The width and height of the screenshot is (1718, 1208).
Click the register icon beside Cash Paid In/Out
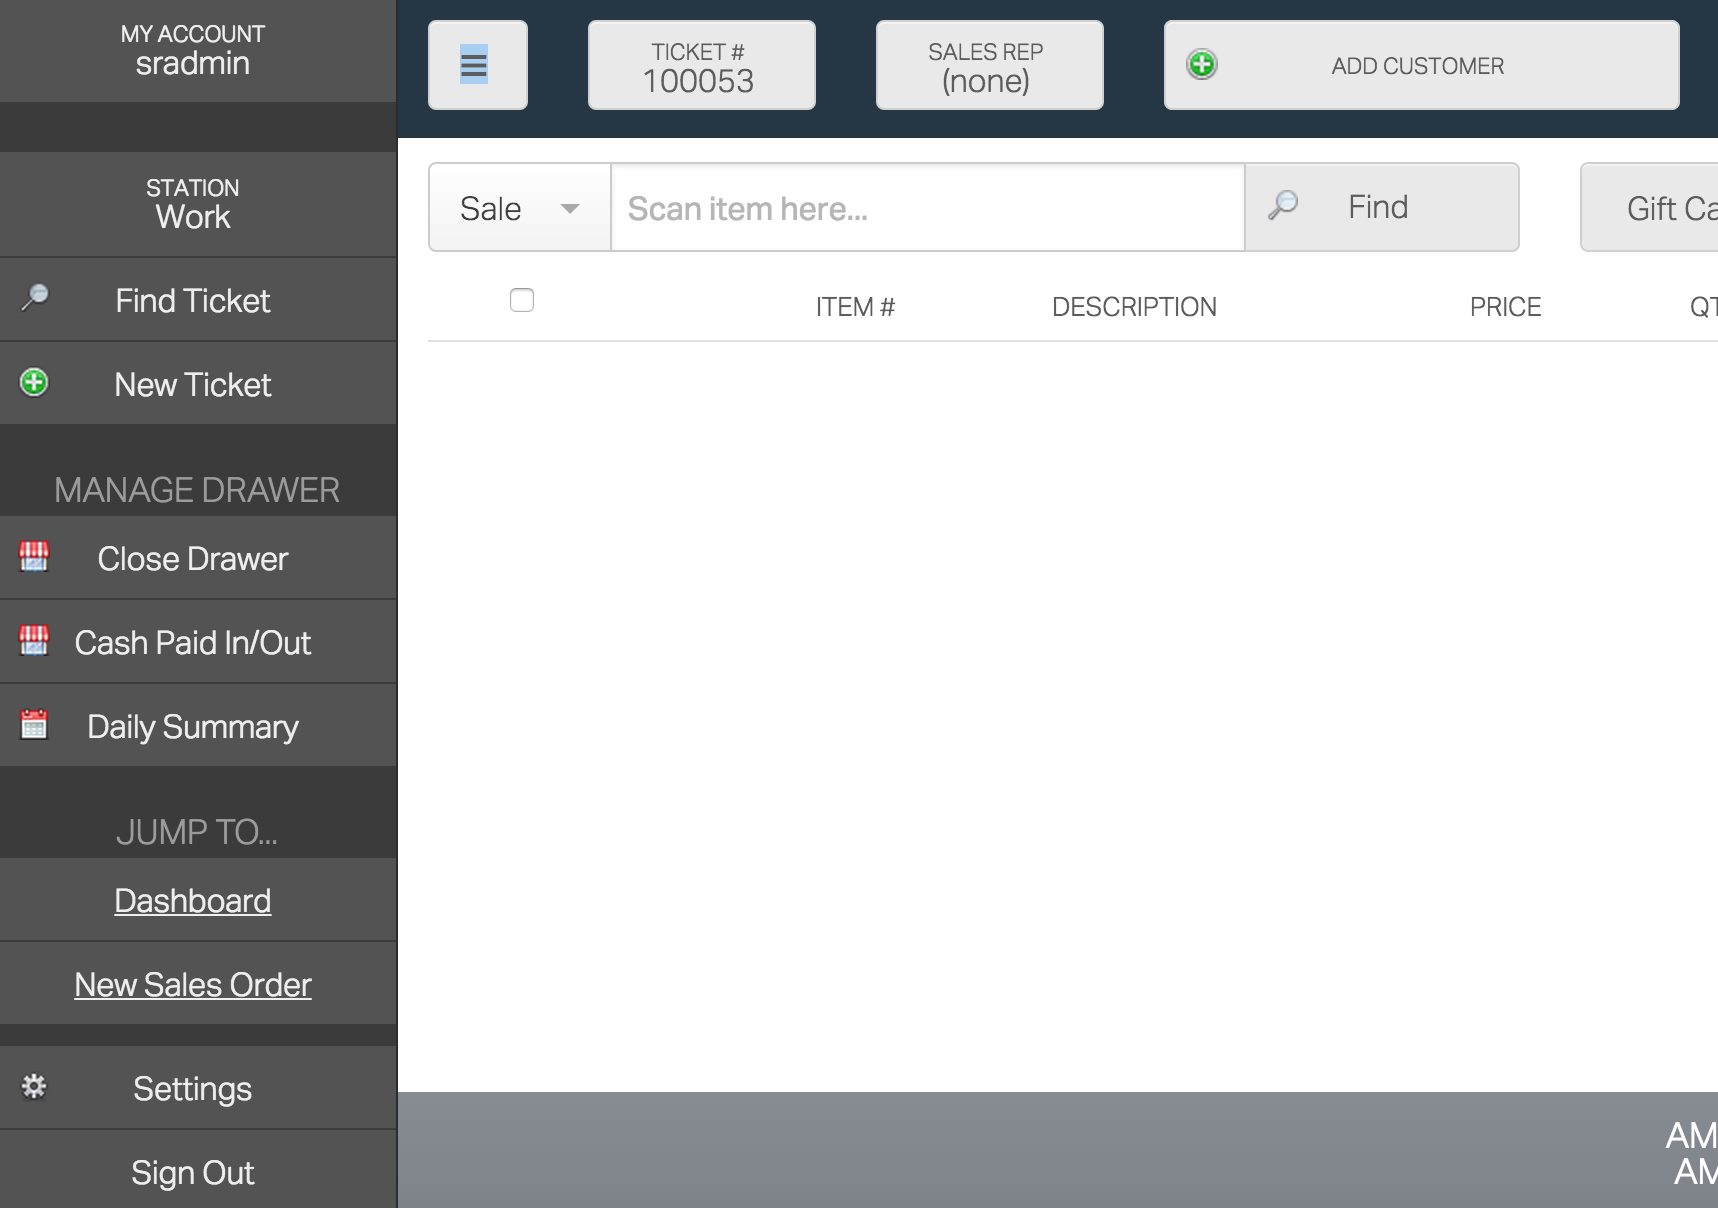pos(35,640)
